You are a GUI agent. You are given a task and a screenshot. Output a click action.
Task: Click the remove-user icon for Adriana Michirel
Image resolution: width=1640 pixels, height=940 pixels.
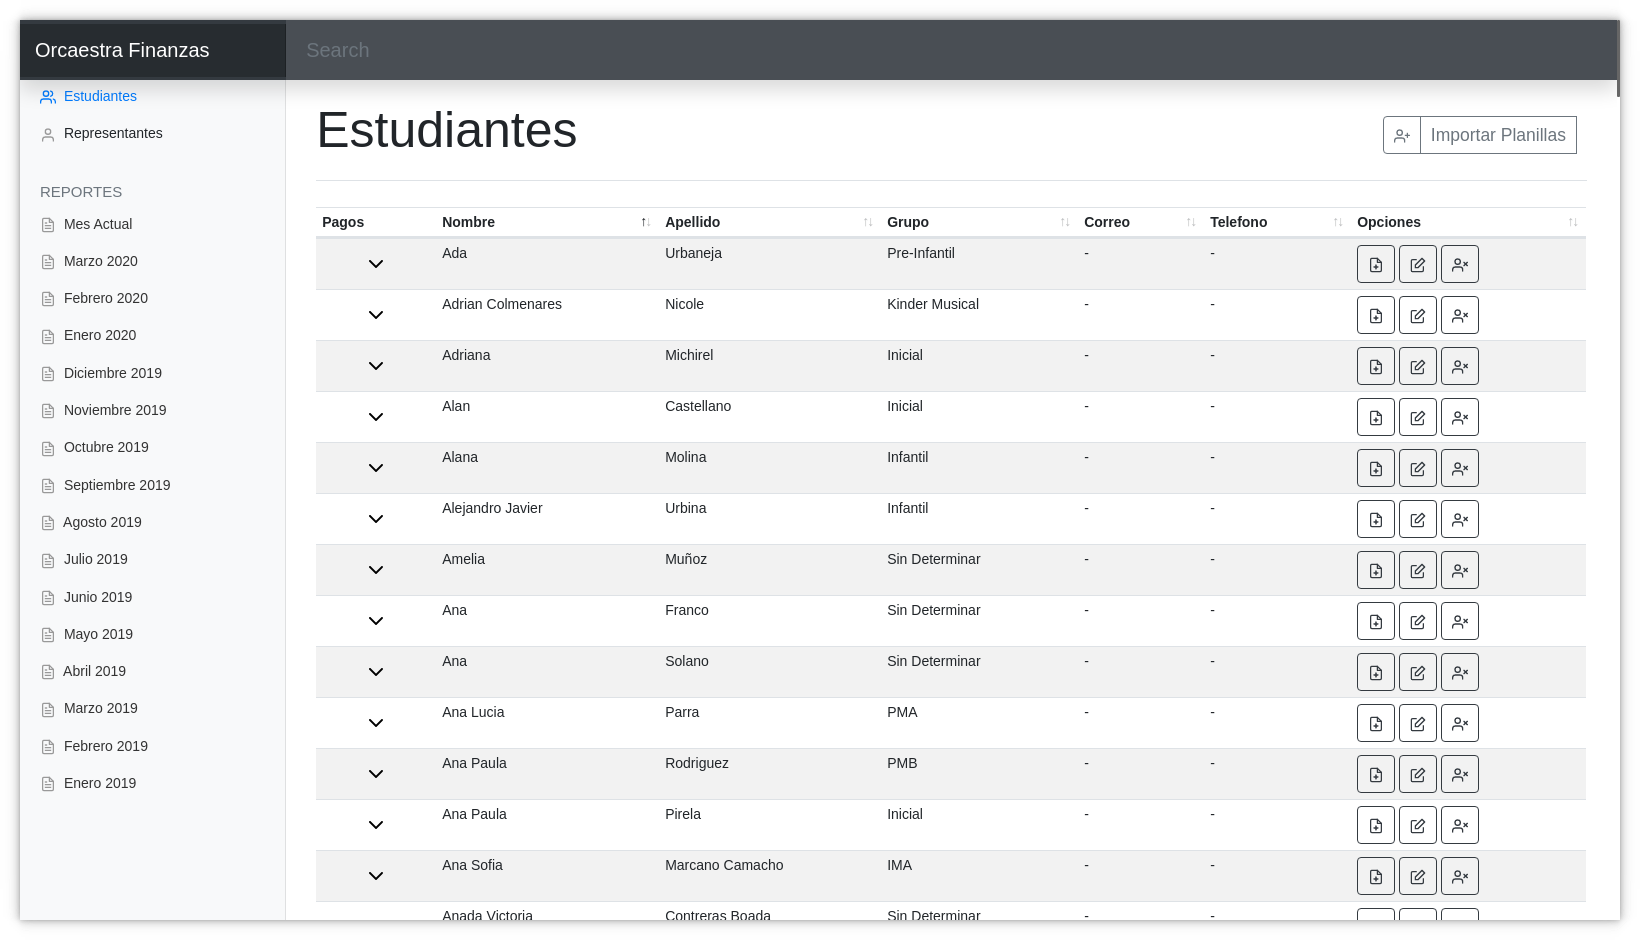pyautogui.click(x=1459, y=366)
